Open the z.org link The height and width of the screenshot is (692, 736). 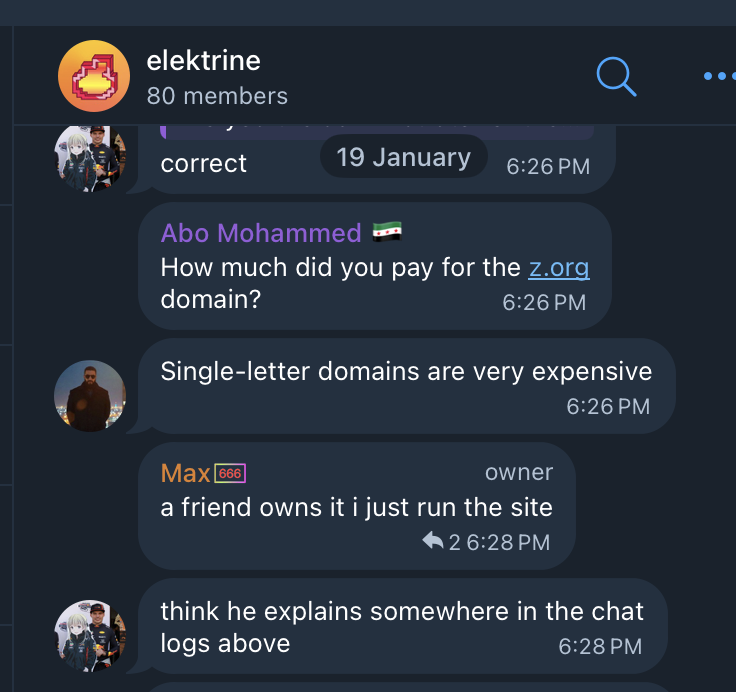pyautogui.click(x=558, y=267)
